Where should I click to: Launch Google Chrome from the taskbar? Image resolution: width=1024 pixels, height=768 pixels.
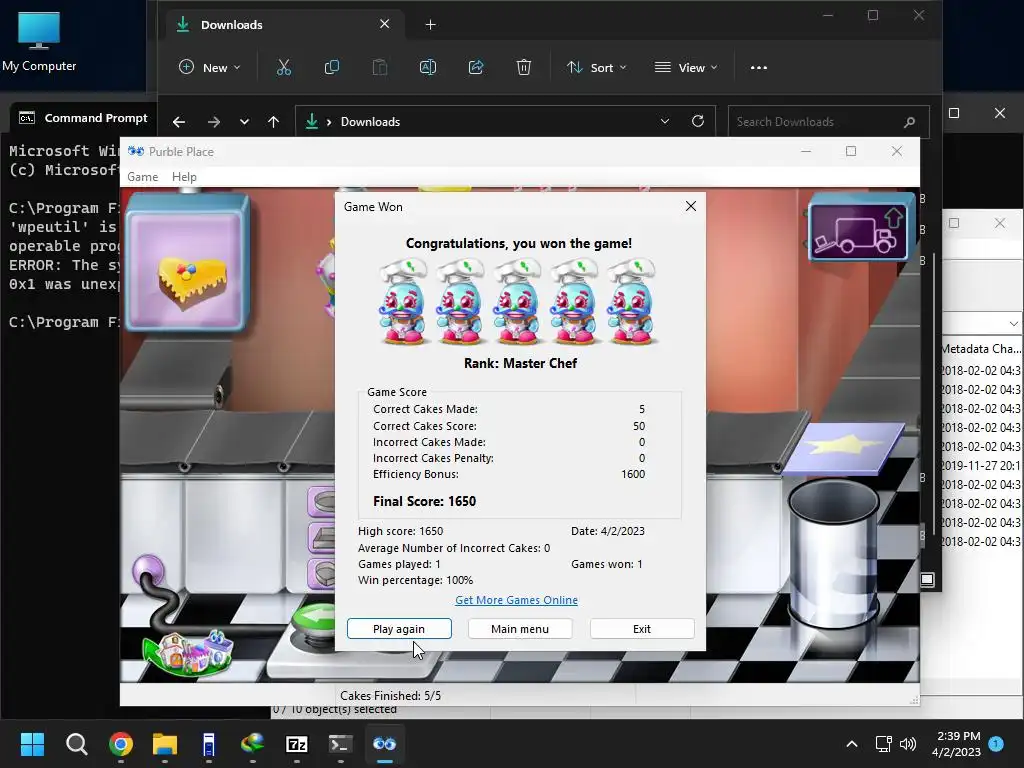(x=121, y=744)
